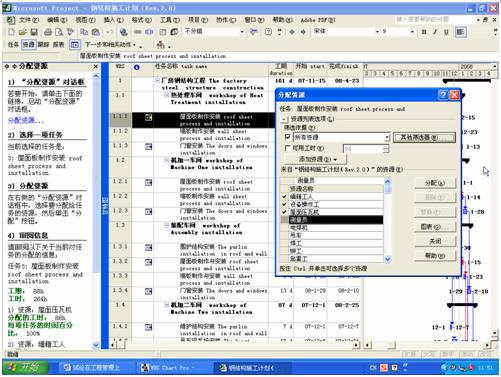Toggle the 所有资源 filter checkbox
The width and height of the screenshot is (501, 377).
pos(288,137)
